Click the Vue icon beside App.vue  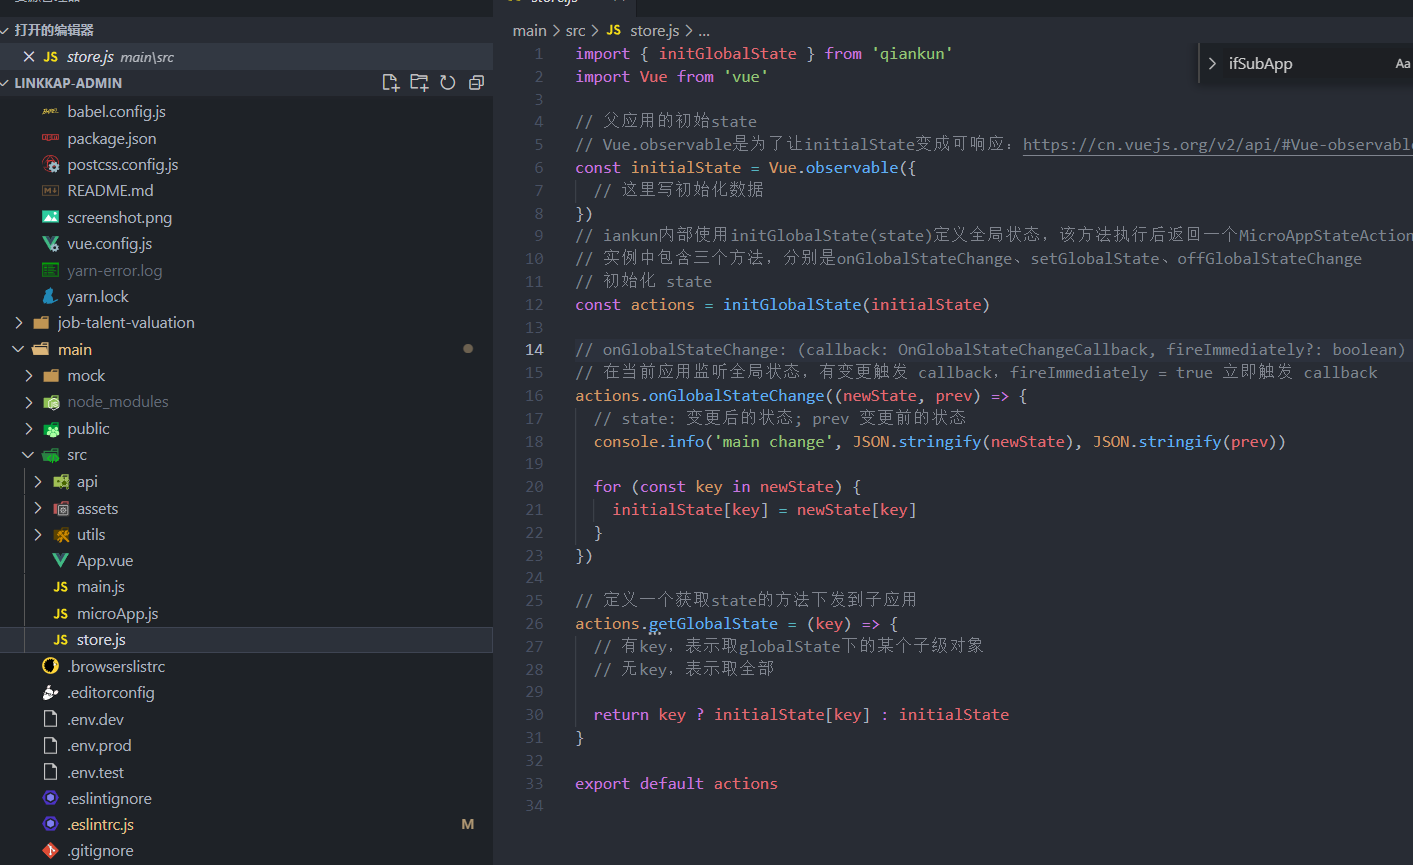pos(61,561)
